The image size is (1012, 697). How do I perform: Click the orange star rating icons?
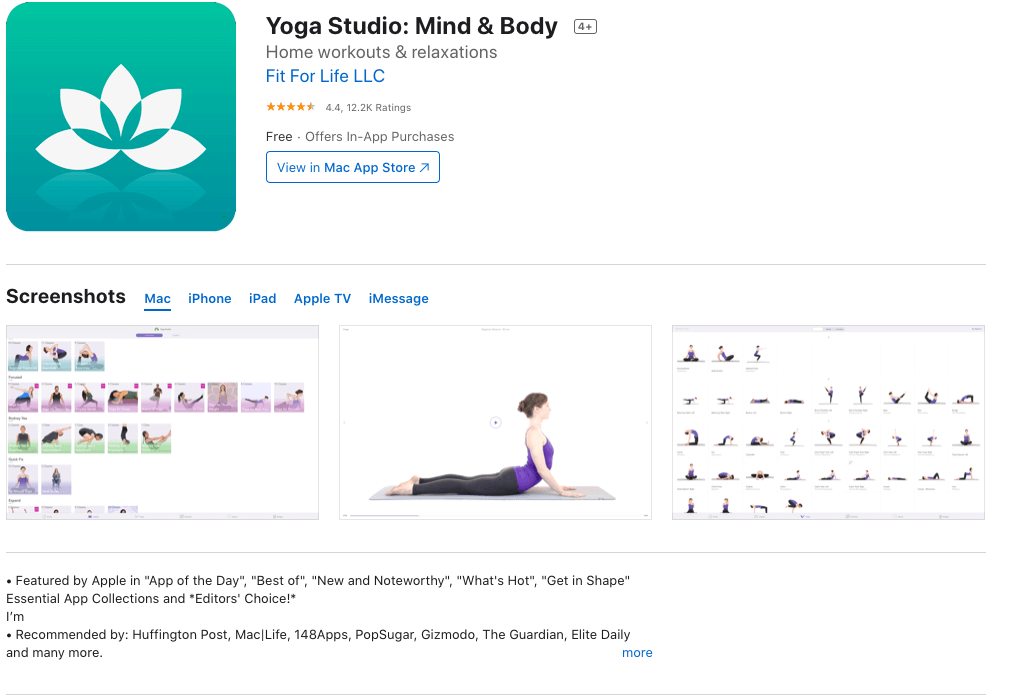click(x=289, y=105)
